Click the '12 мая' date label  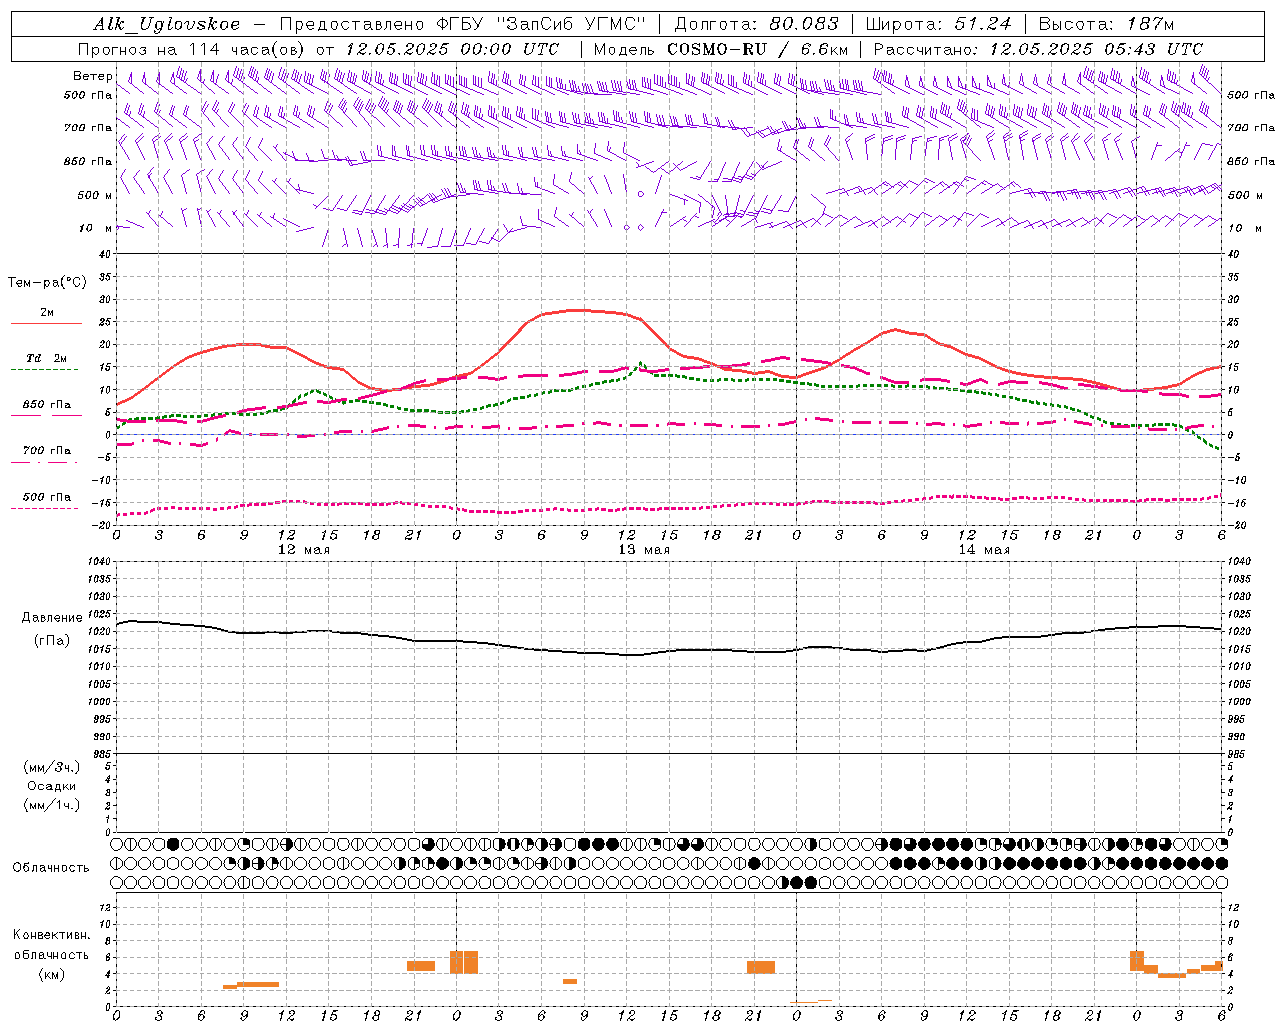(303, 550)
